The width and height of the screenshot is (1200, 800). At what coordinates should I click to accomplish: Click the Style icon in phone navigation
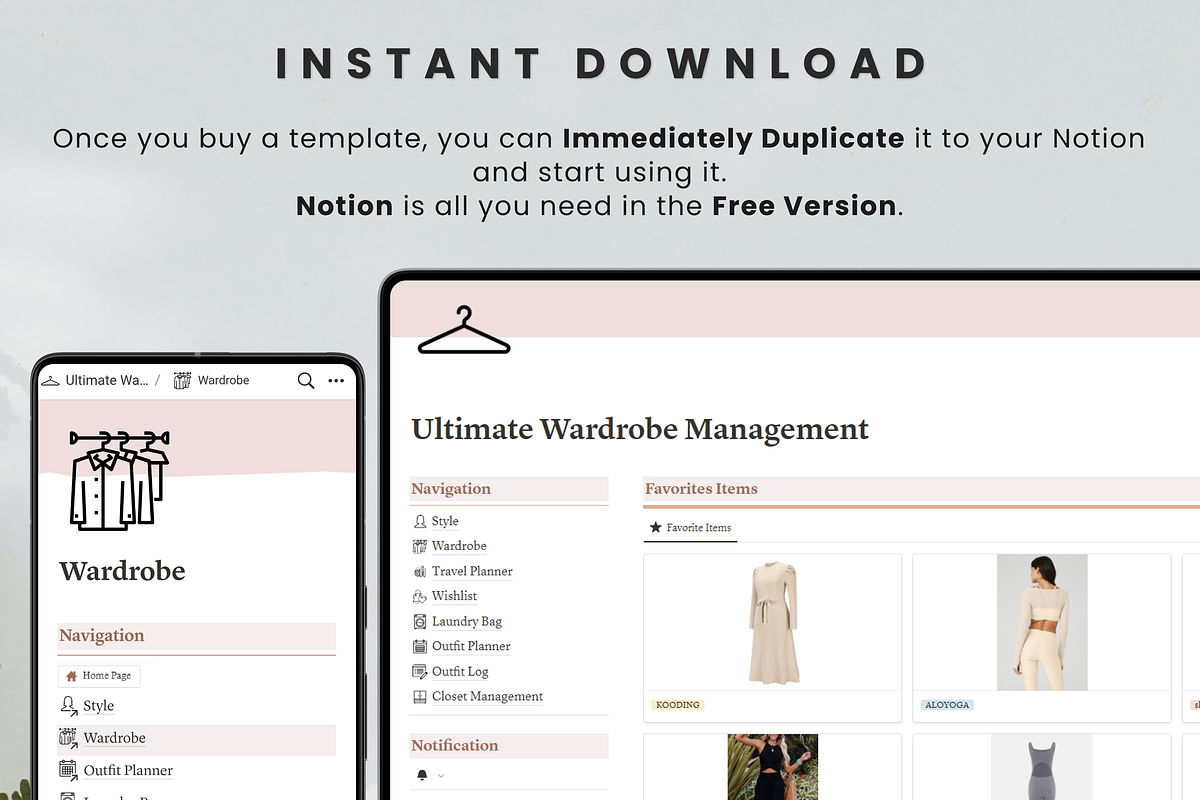pos(68,705)
